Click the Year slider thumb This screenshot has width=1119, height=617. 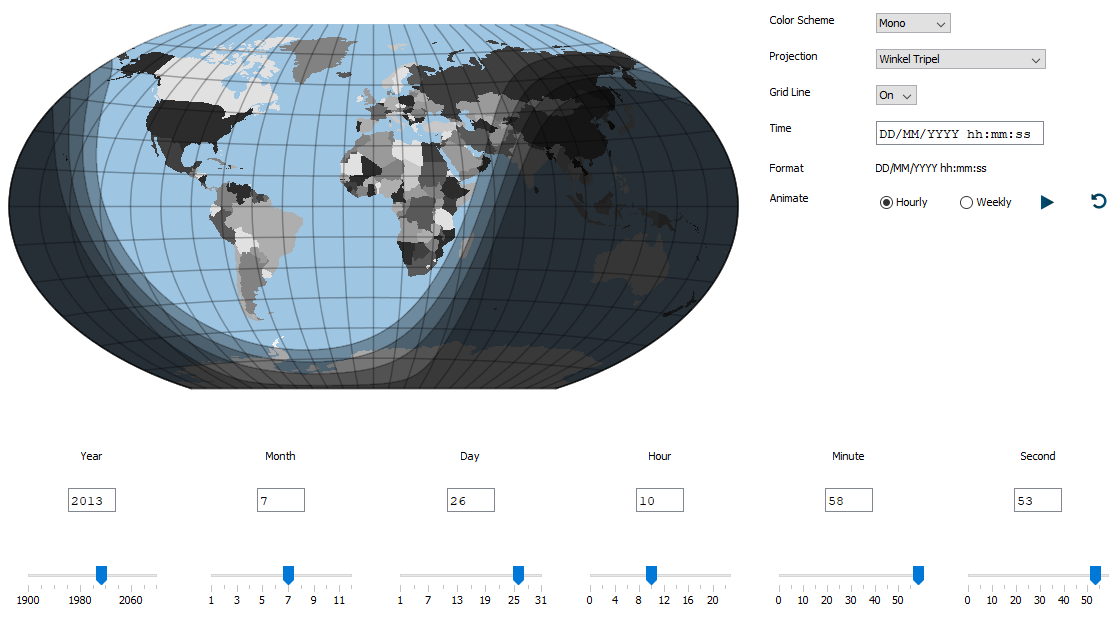pyautogui.click(x=101, y=575)
